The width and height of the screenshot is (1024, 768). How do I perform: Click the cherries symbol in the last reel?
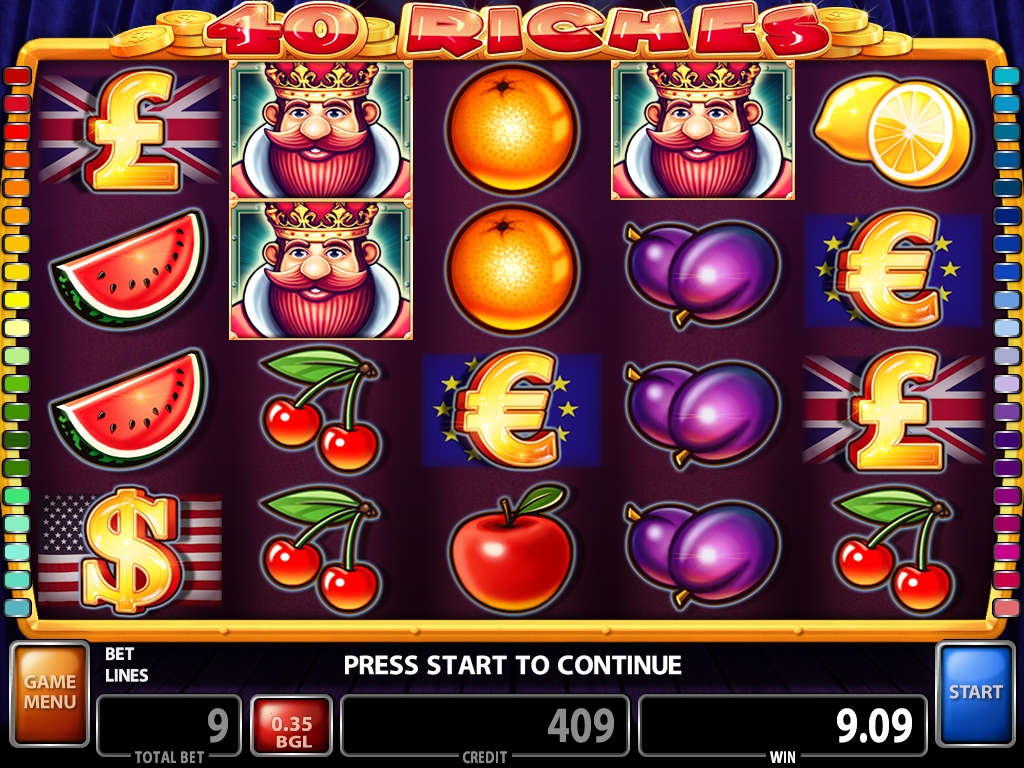[893, 549]
